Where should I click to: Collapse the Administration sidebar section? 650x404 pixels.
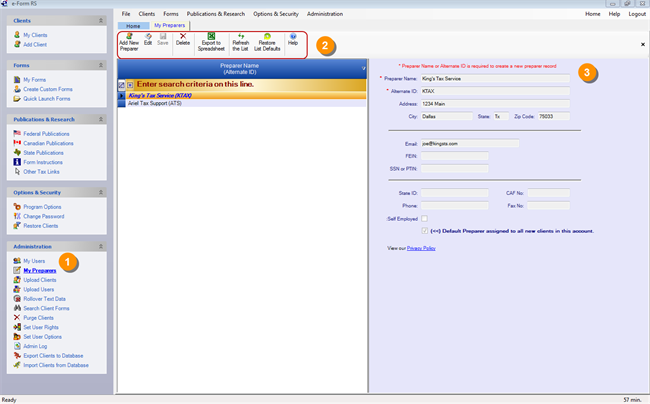pos(100,246)
